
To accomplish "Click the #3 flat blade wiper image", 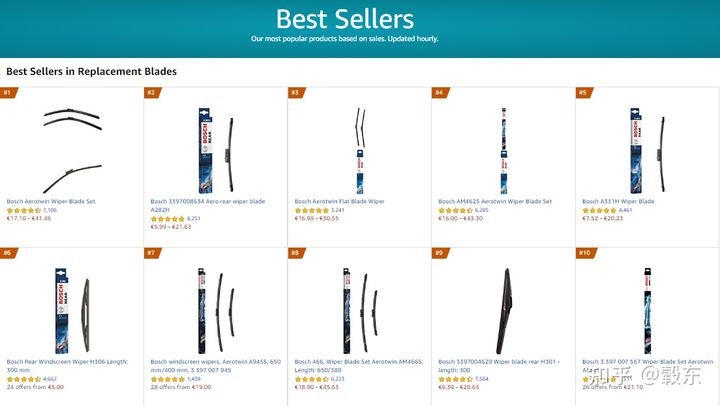I will (x=360, y=150).
